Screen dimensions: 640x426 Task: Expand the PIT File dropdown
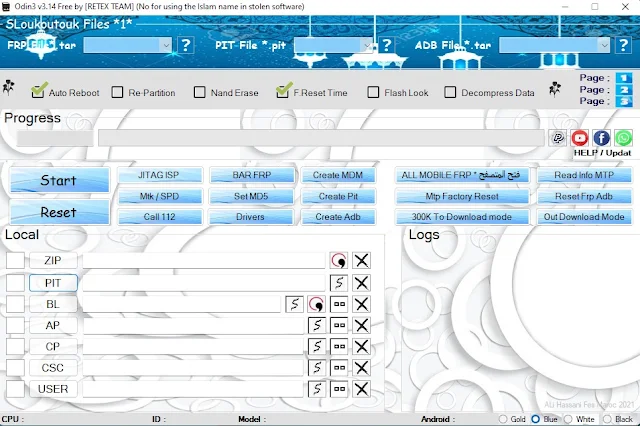367,45
